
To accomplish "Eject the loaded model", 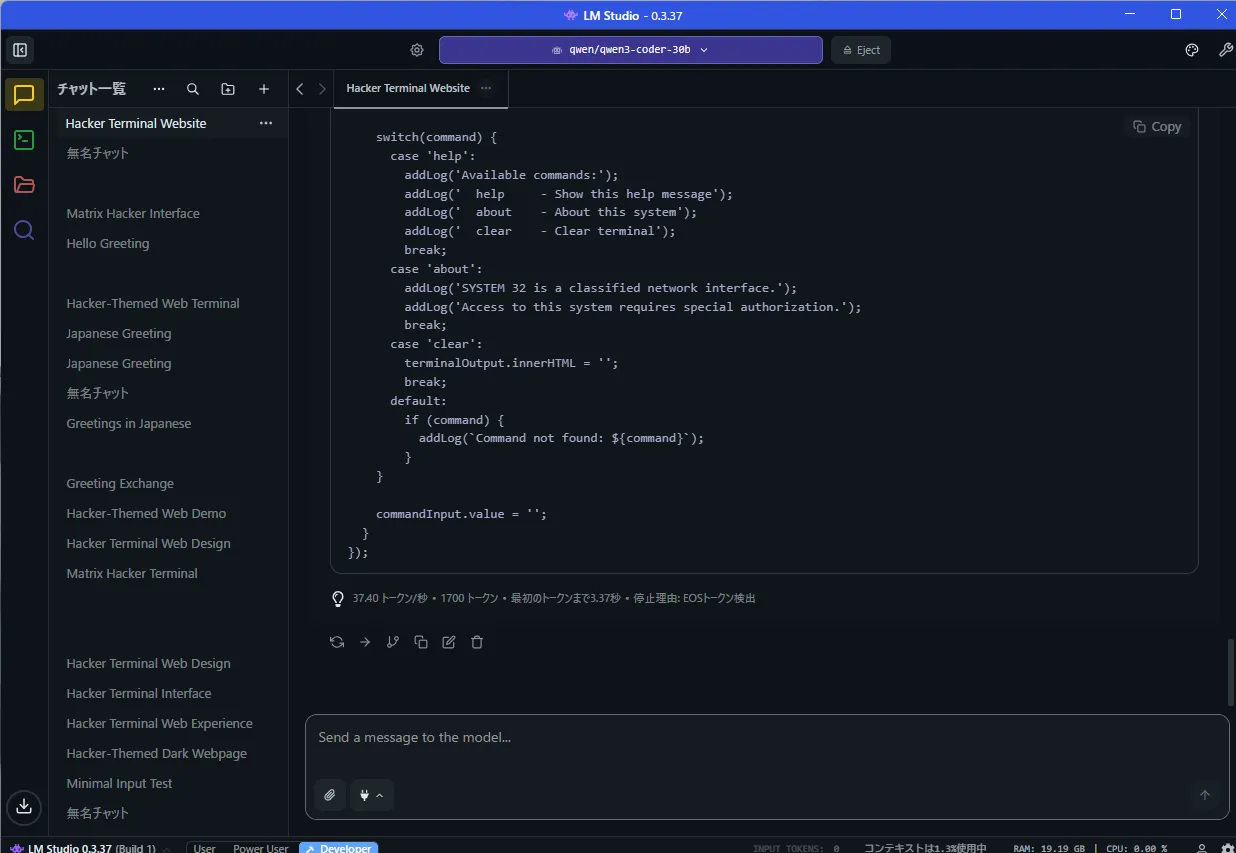I will tap(860, 50).
